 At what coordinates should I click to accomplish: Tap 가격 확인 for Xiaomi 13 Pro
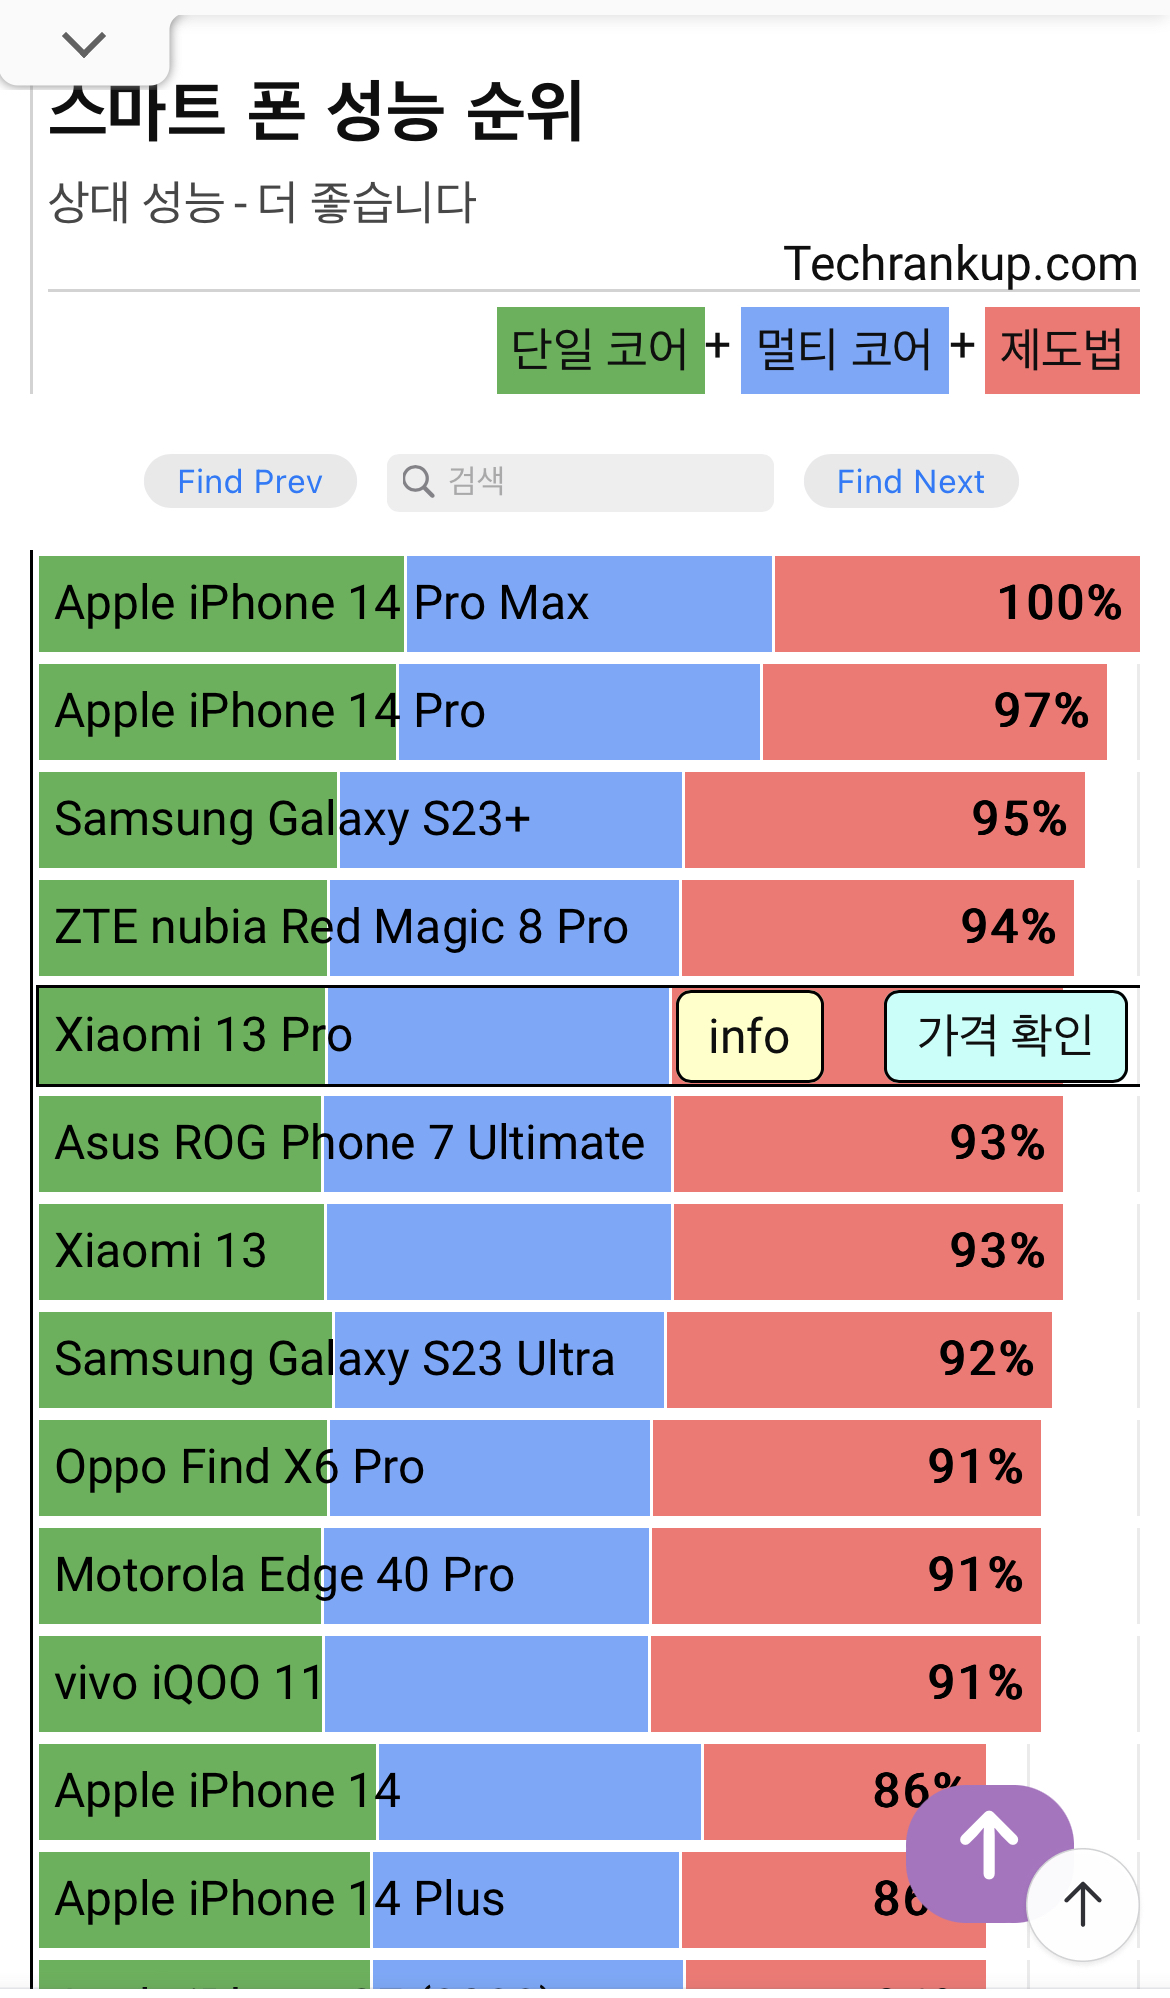pos(1005,1036)
